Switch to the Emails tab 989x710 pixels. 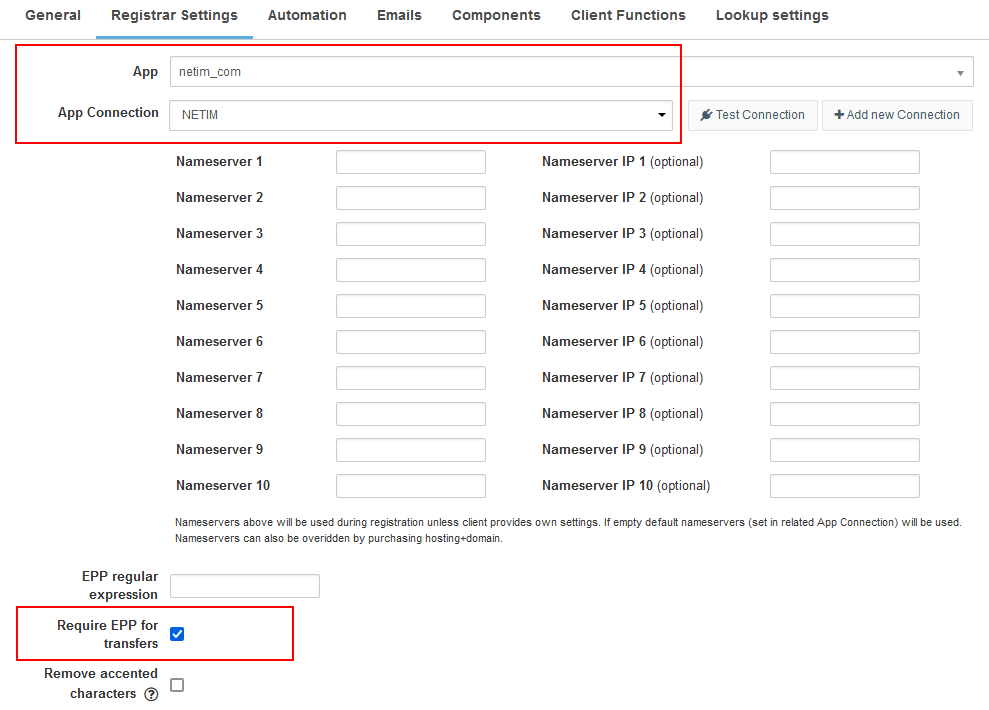pyautogui.click(x=398, y=15)
